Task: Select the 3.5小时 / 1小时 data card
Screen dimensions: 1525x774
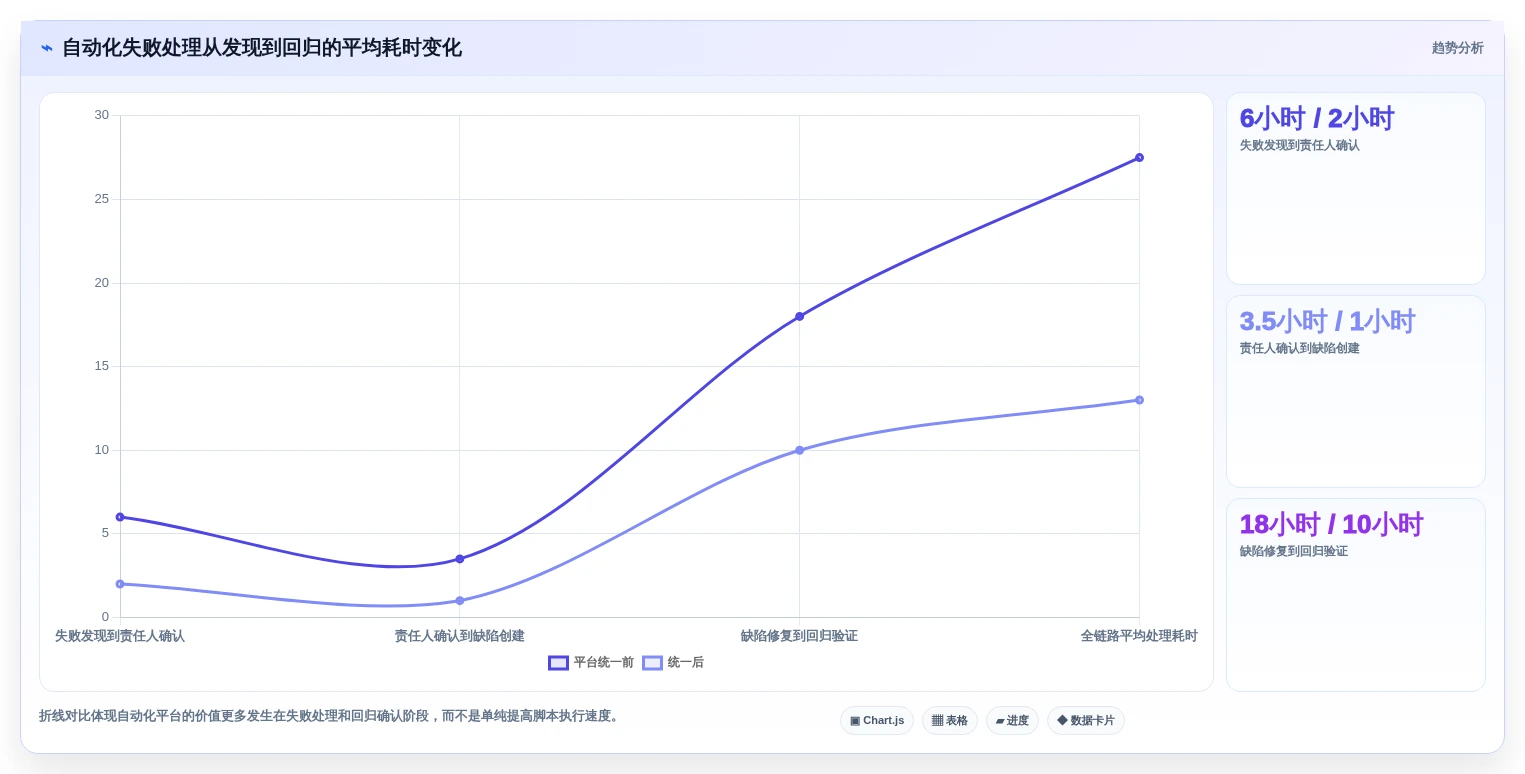Action: (1355, 391)
